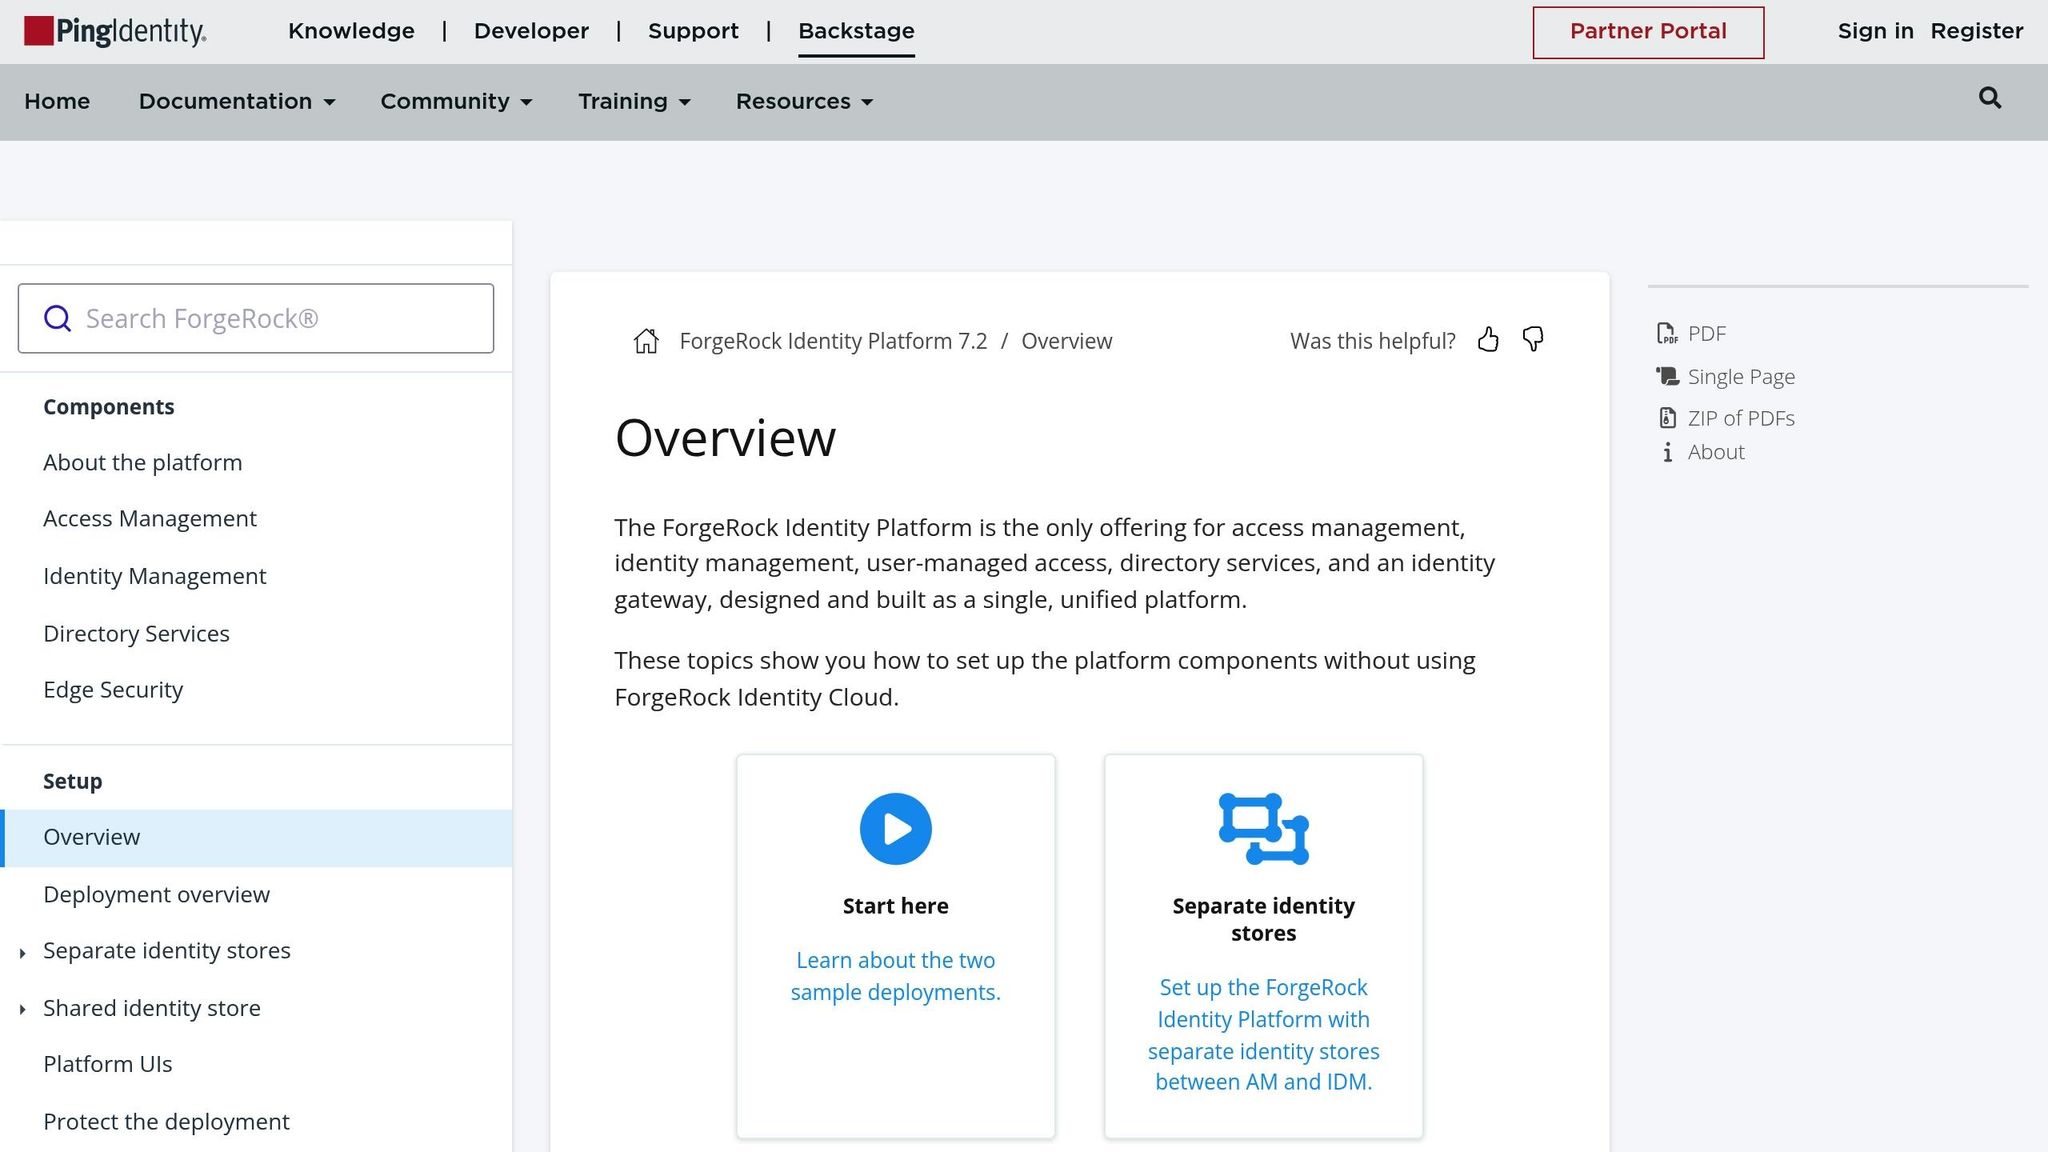Open About the platform sidebar item
The image size is (2048, 1152).
[143, 463]
